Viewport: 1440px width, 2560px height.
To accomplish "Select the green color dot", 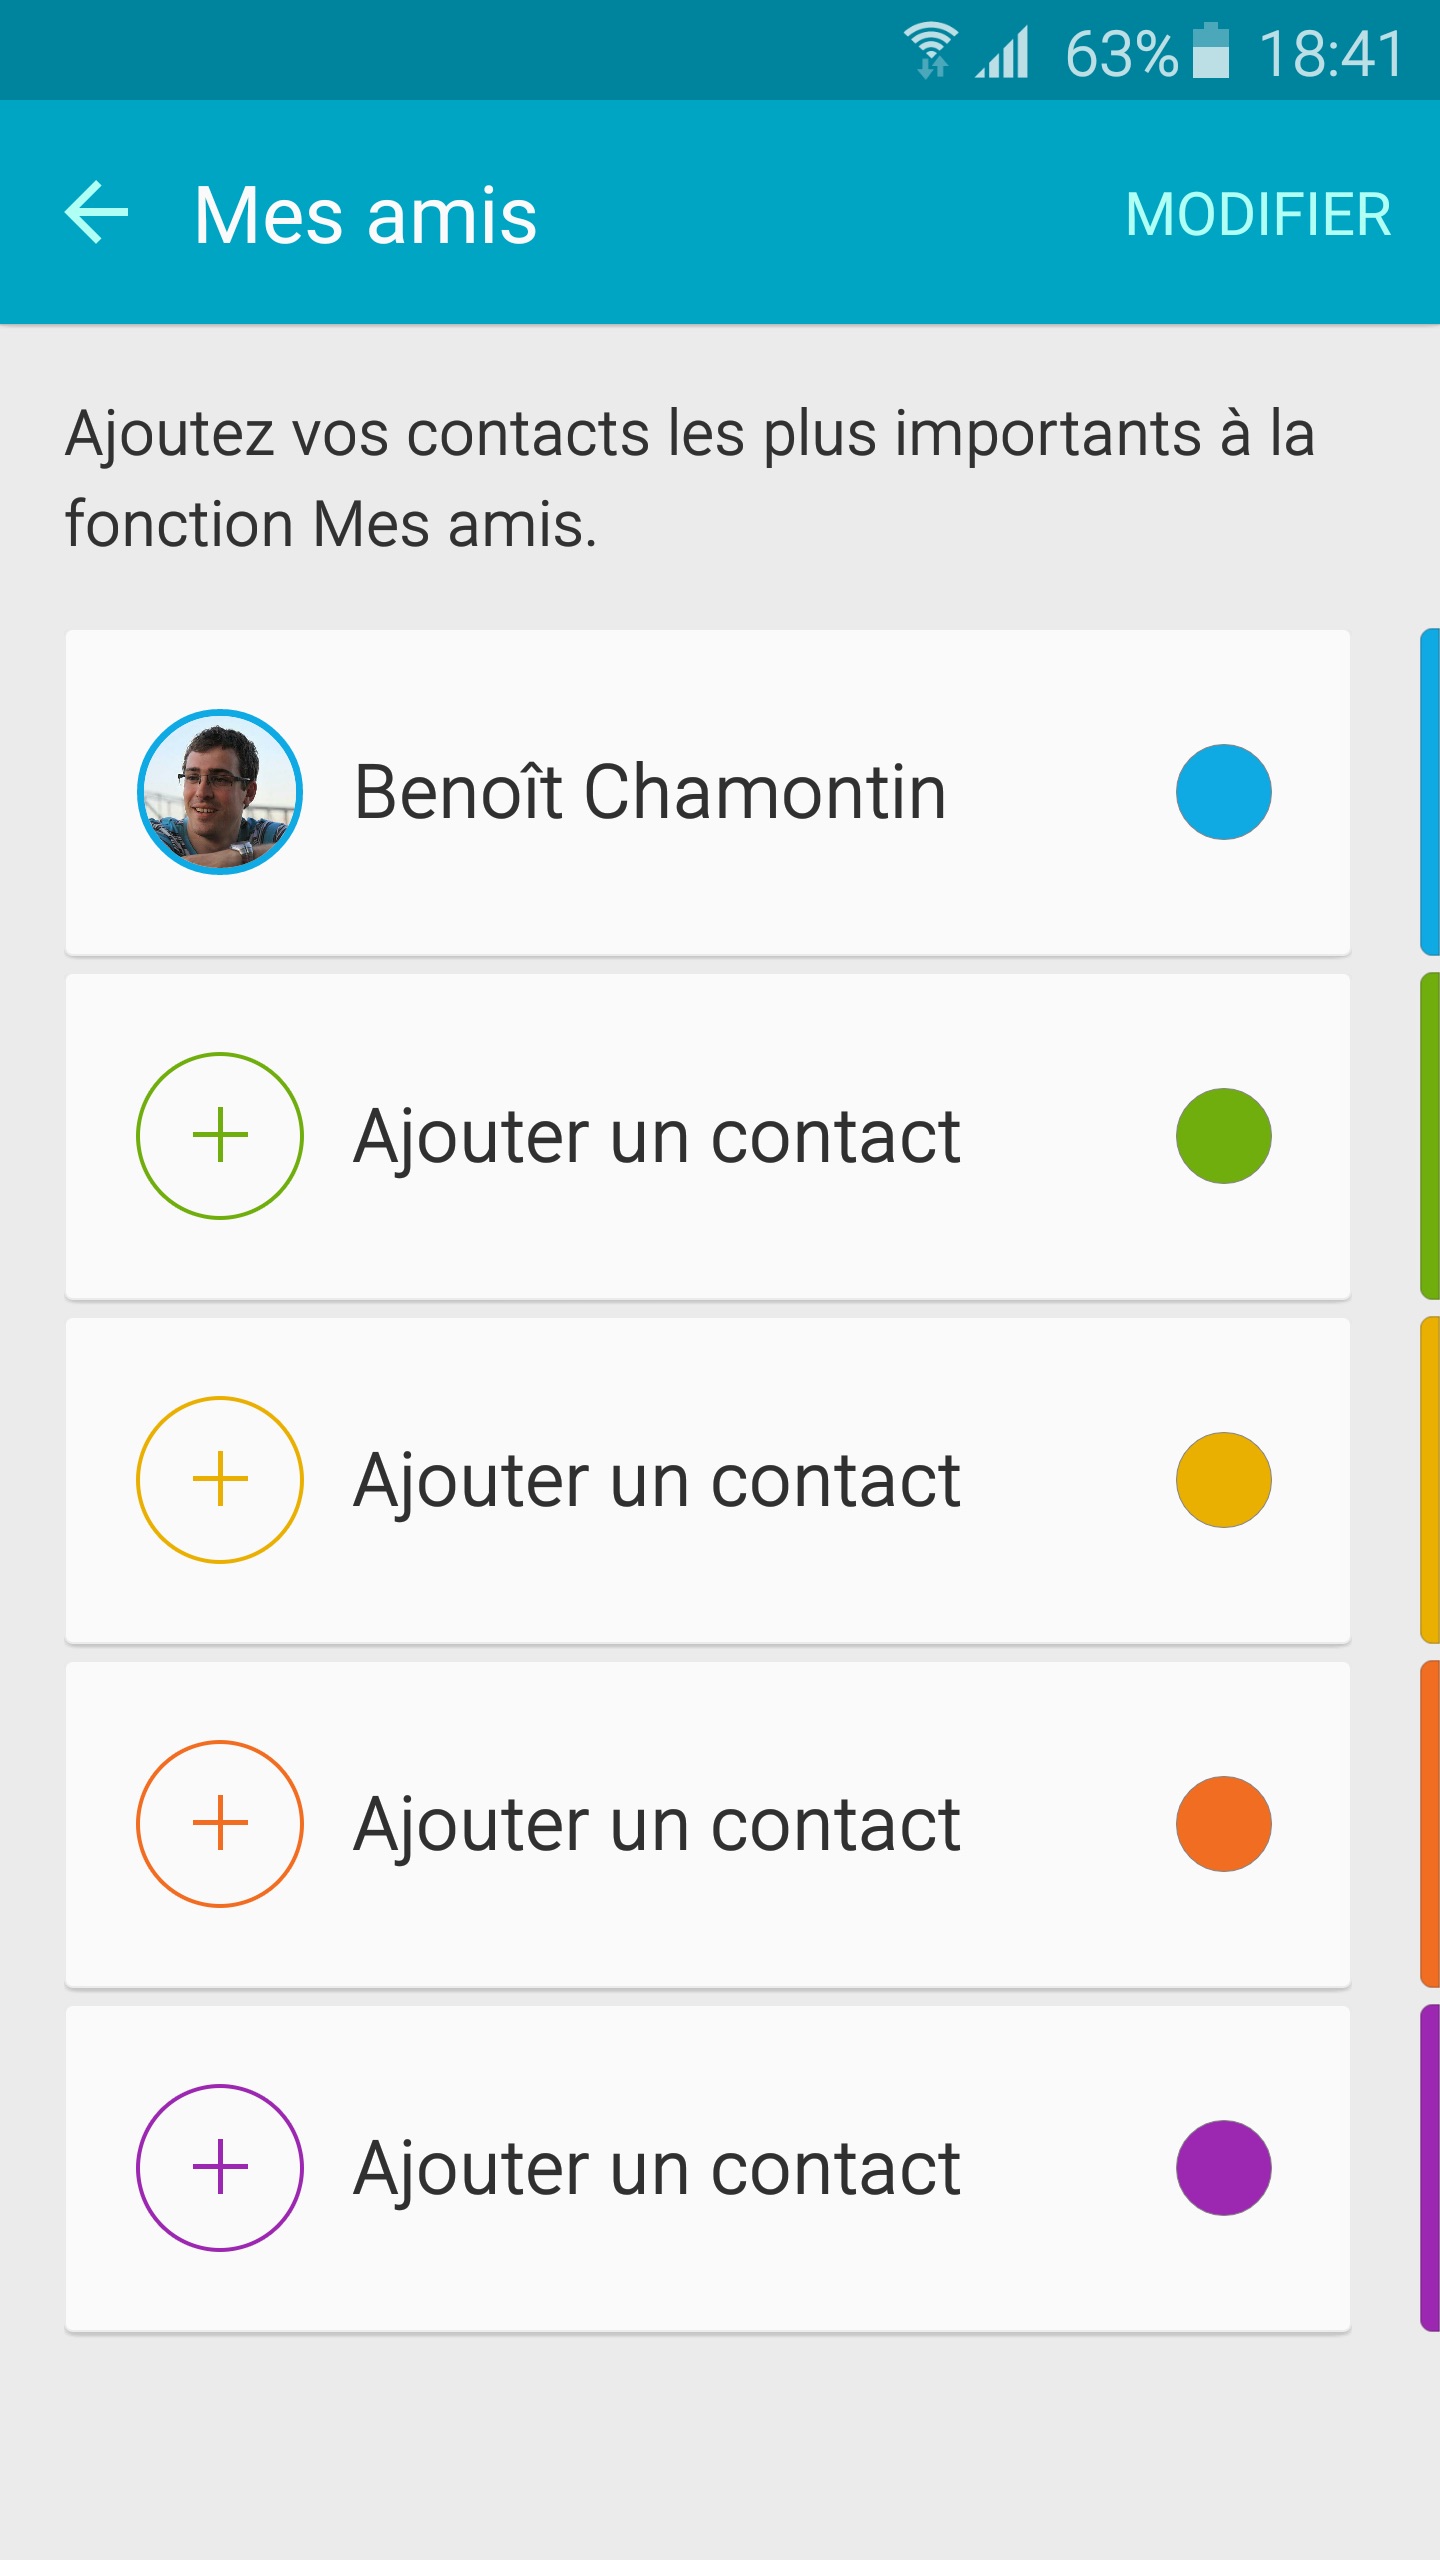I will [x=1223, y=1136].
